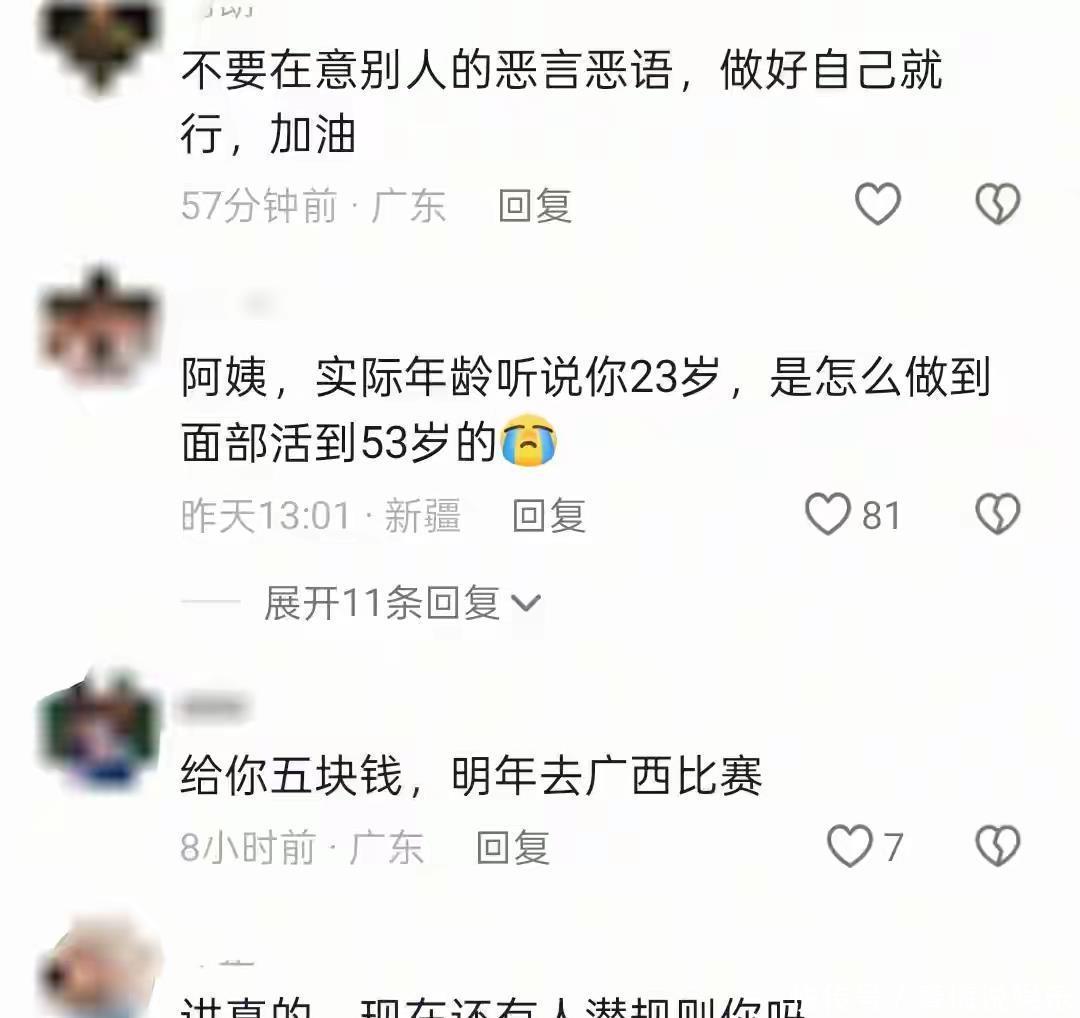Tap the blurred username above 阿姨 comment
Image resolution: width=1080 pixels, height=1018 pixels.
click(x=258, y=303)
